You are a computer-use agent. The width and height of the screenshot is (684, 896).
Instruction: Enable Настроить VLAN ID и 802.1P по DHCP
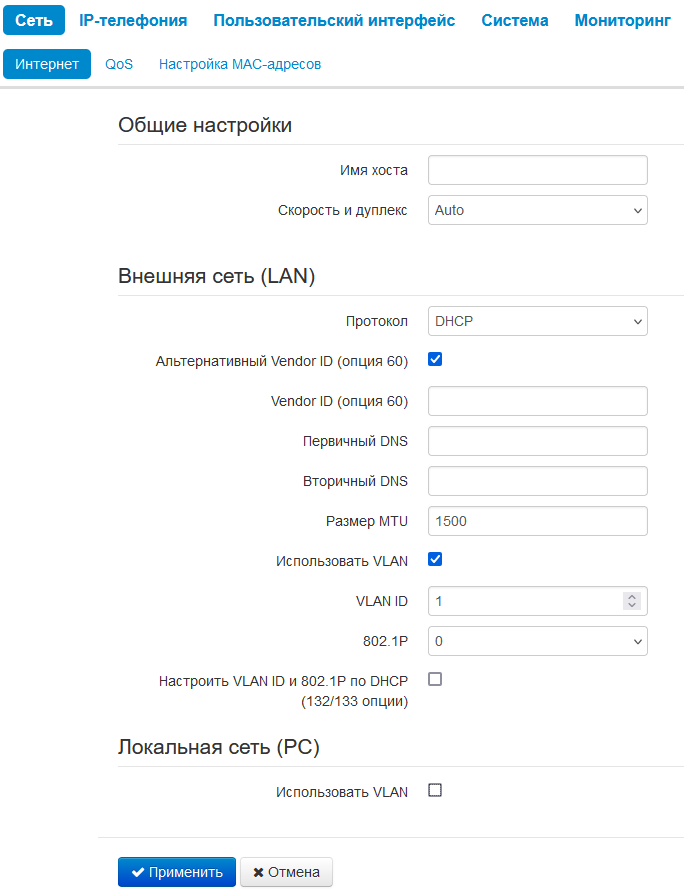coord(435,679)
